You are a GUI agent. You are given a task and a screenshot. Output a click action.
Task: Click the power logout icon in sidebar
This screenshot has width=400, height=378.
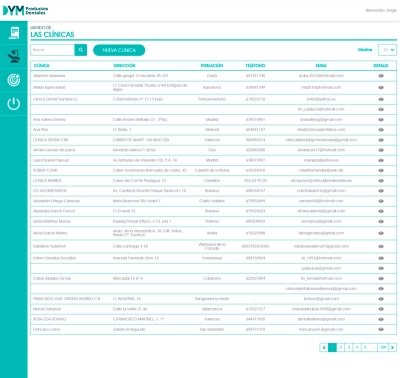coord(14,104)
